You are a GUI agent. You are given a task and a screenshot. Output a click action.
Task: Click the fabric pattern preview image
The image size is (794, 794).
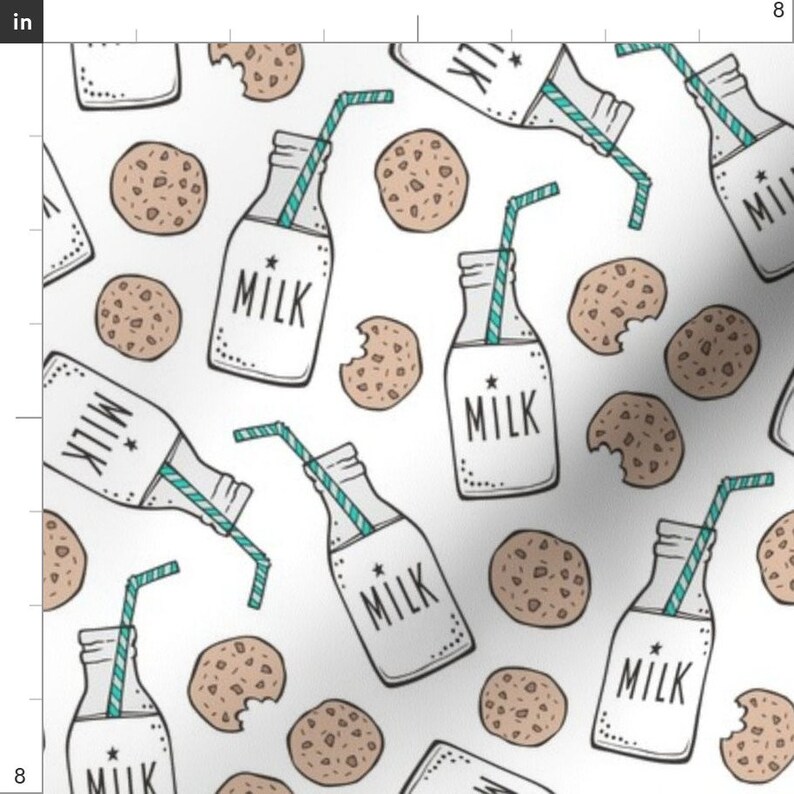point(418,418)
